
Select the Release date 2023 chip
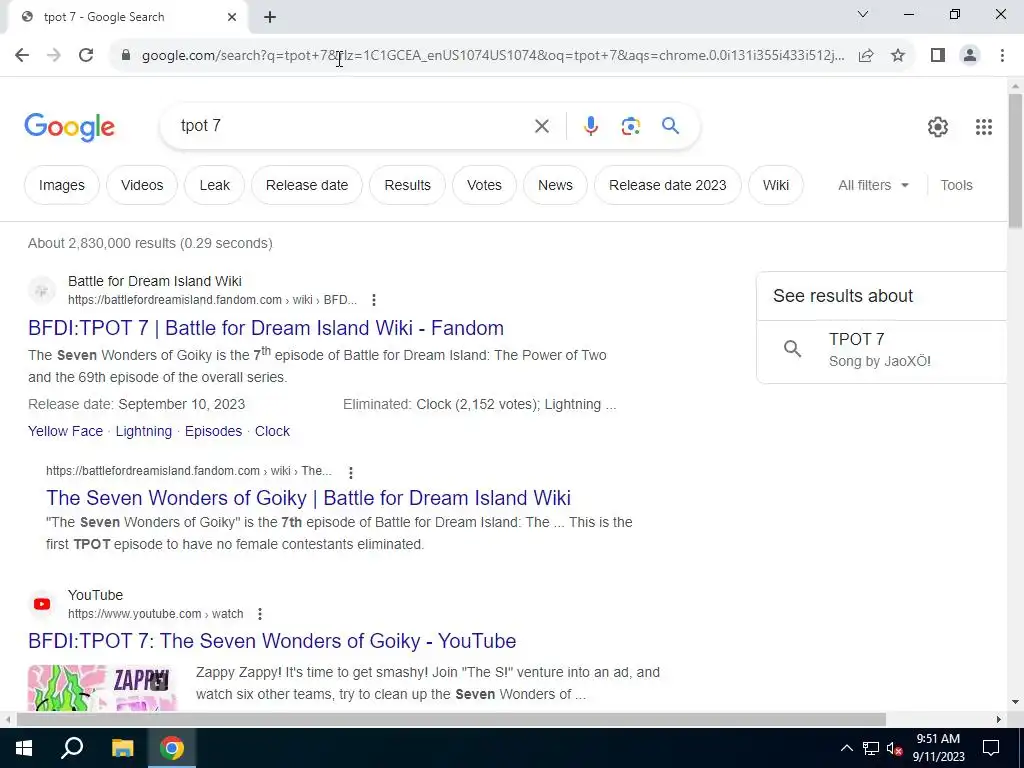pyautogui.click(x=667, y=185)
